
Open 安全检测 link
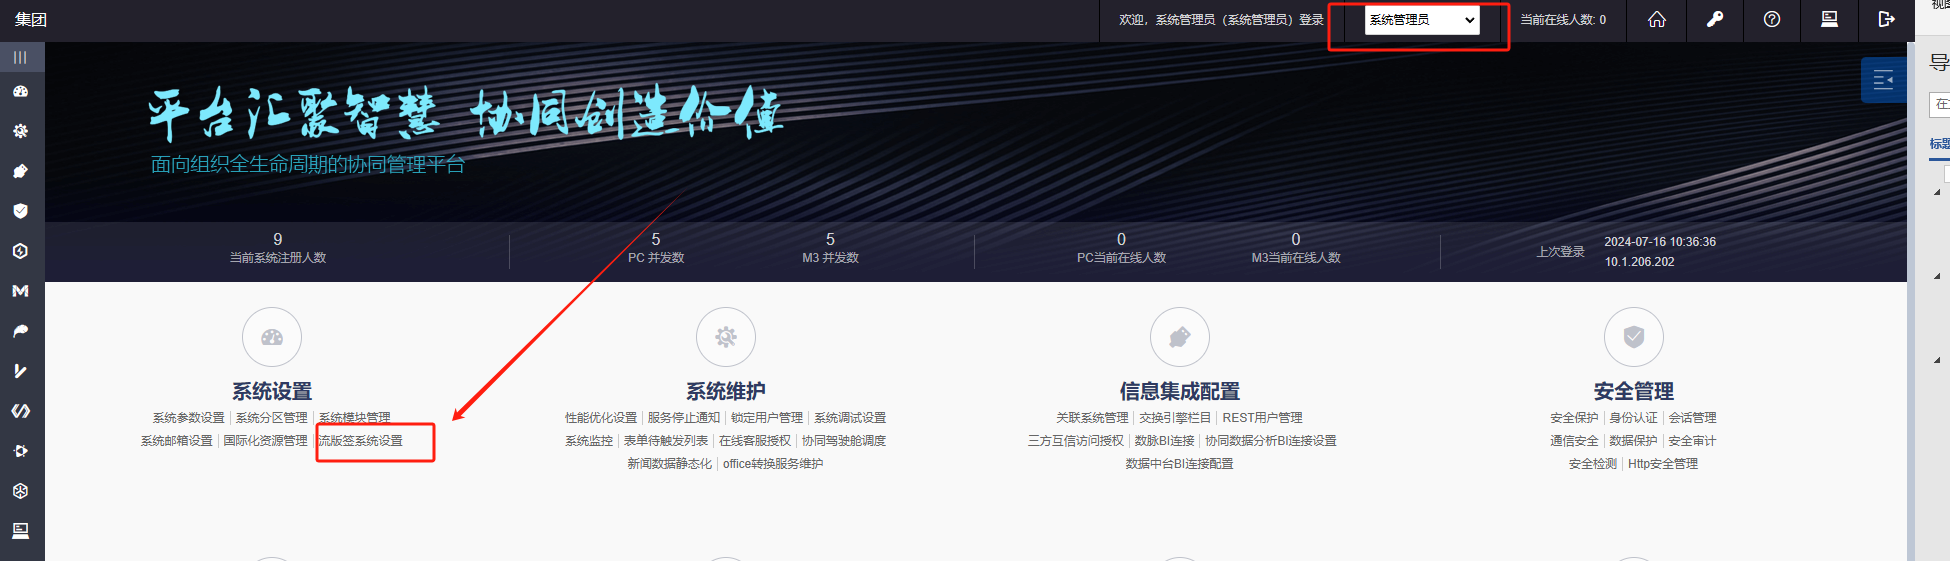(1593, 464)
